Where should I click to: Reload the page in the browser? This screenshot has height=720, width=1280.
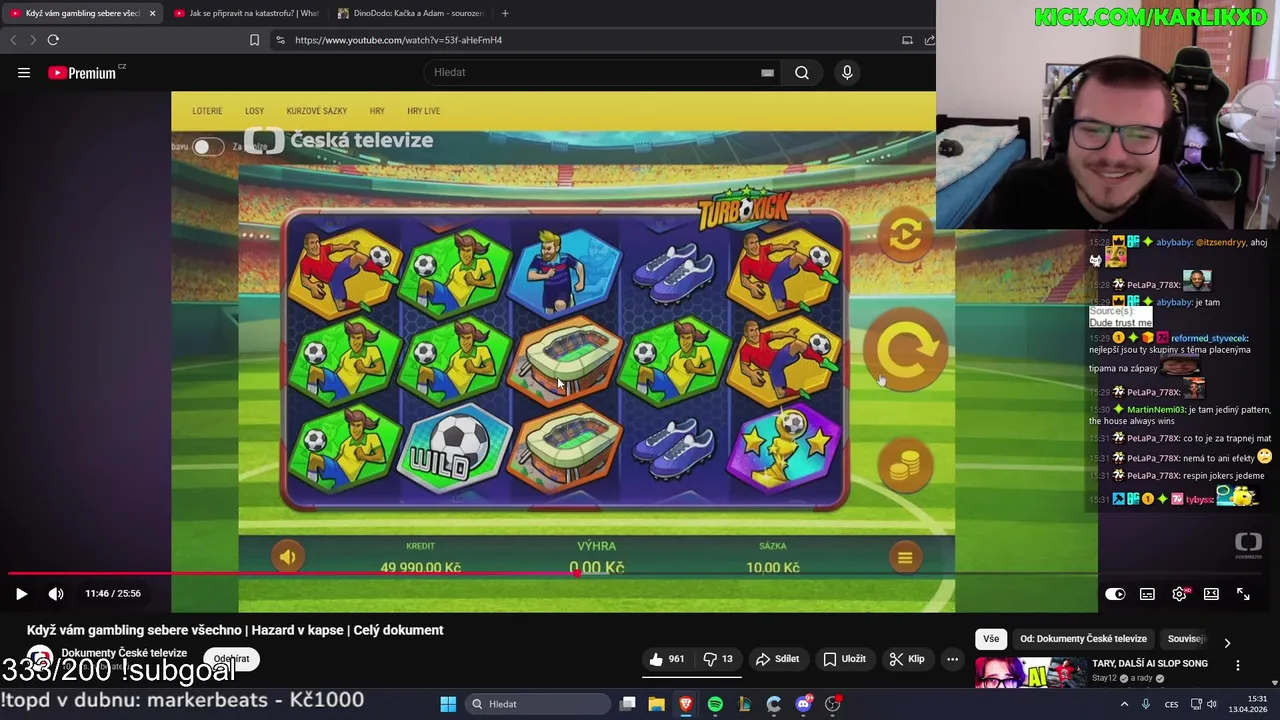point(53,40)
